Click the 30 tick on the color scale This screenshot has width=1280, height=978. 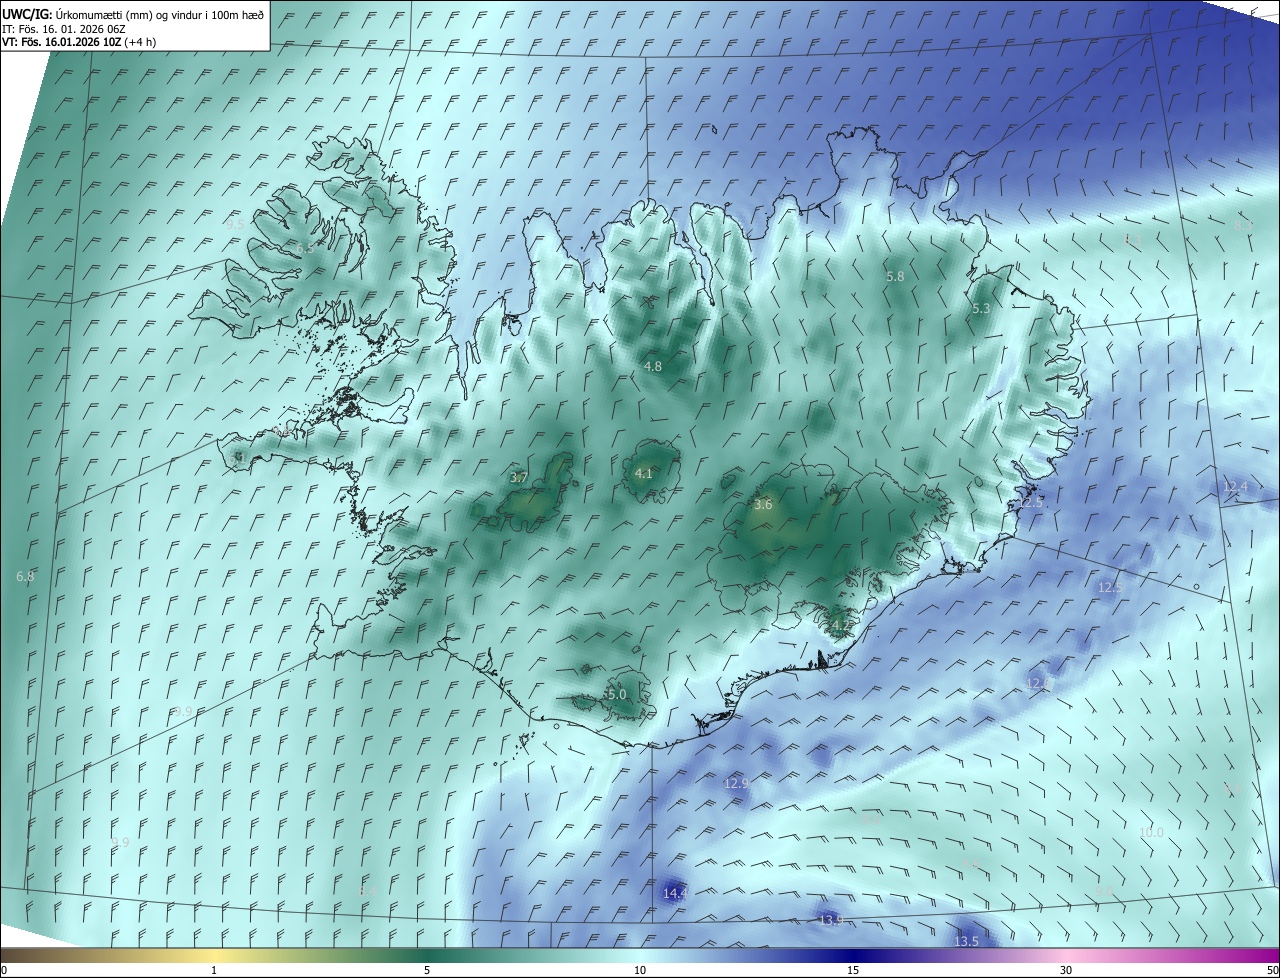pyautogui.click(x=1066, y=970)
